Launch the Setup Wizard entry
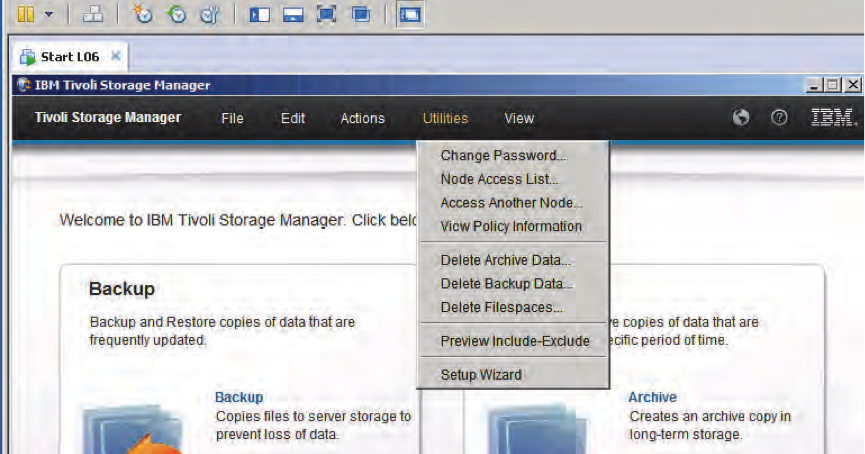 [x=513, y=375]
